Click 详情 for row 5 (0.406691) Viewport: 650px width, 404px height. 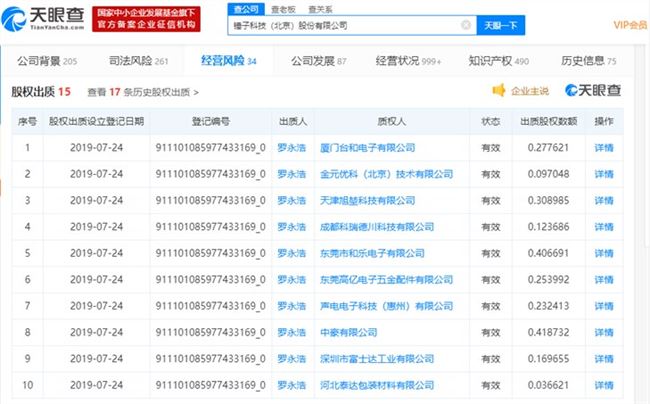tap(604, 253)
